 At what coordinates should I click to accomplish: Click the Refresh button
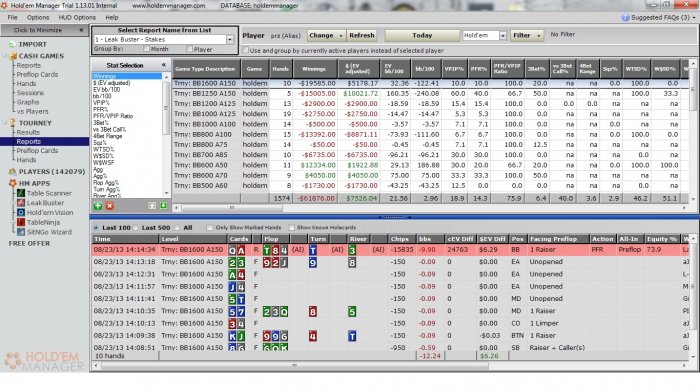[362, 35]
